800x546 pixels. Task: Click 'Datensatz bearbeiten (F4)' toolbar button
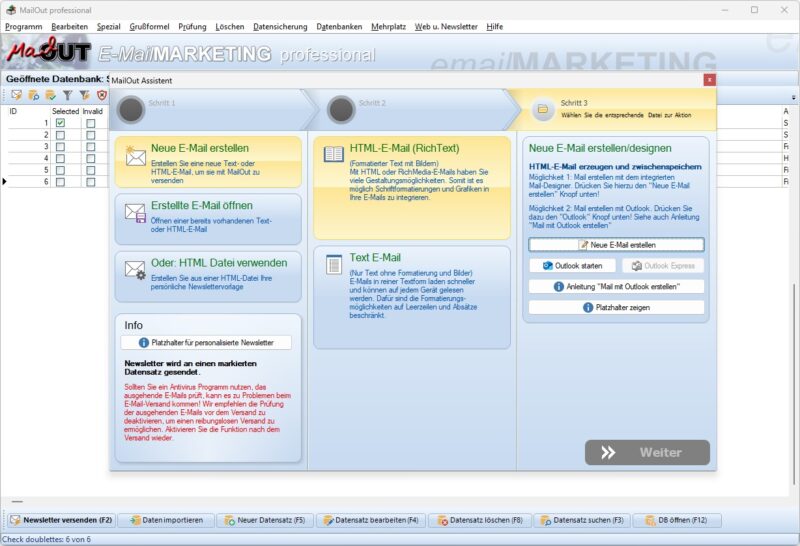point(371,520)
